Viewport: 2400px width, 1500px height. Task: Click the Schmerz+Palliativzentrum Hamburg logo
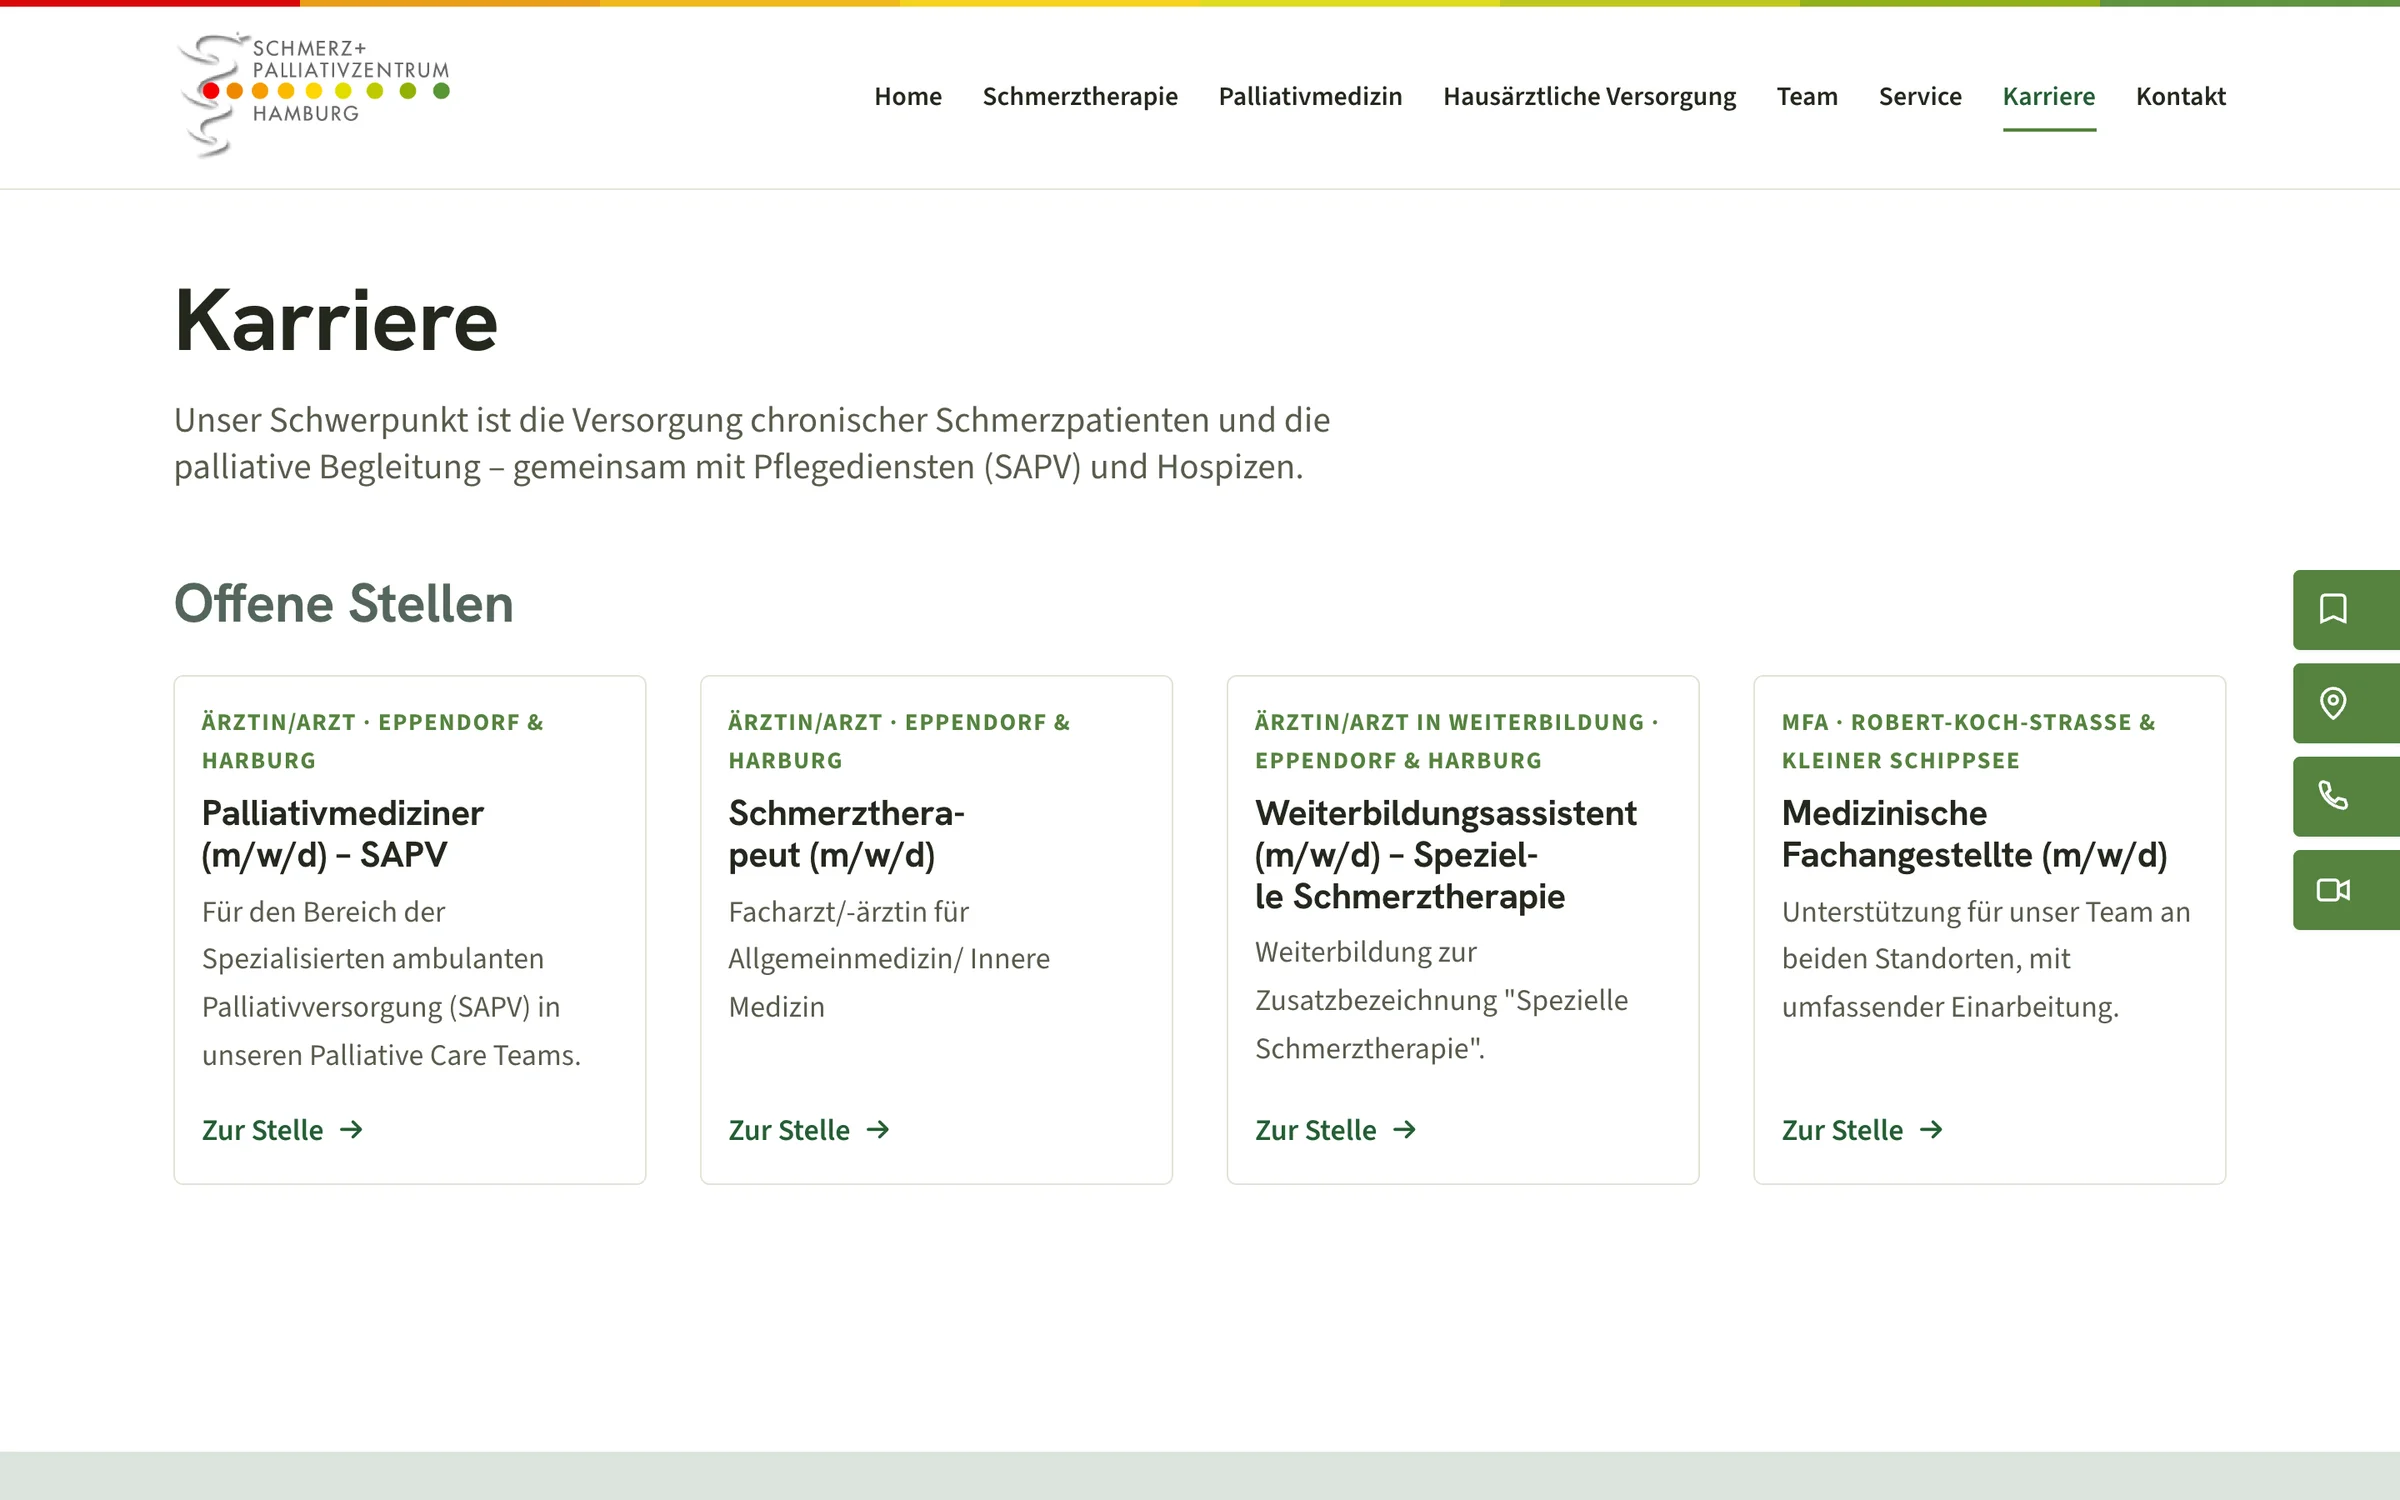coord(314,95)
